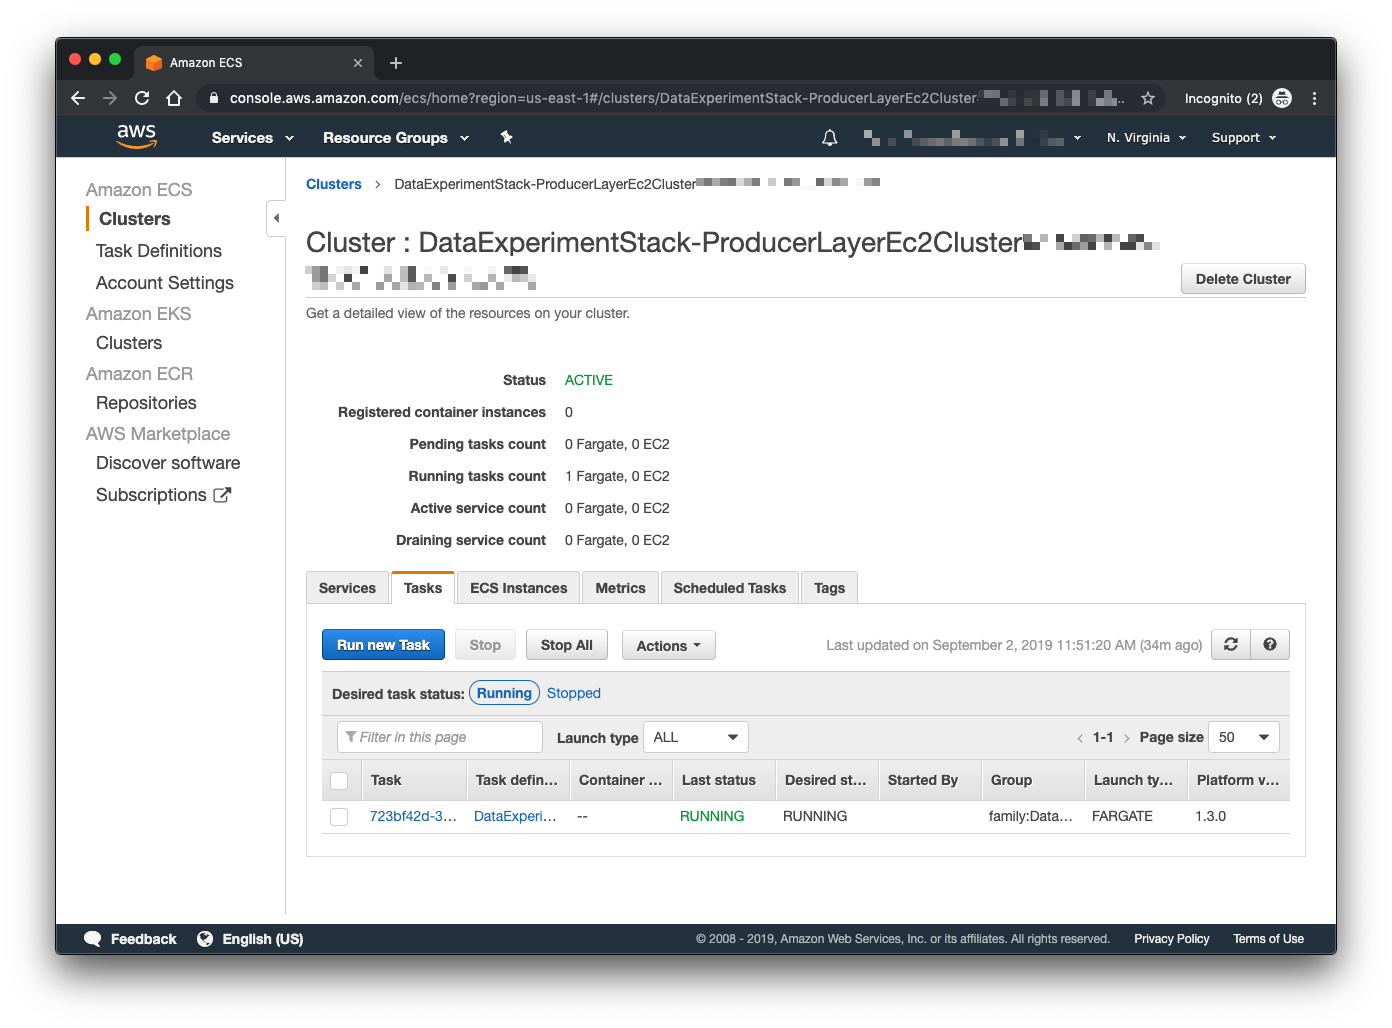Click the language globe icon
The width and height of the screenshot is (1392, 1028).
pos(205,939)
